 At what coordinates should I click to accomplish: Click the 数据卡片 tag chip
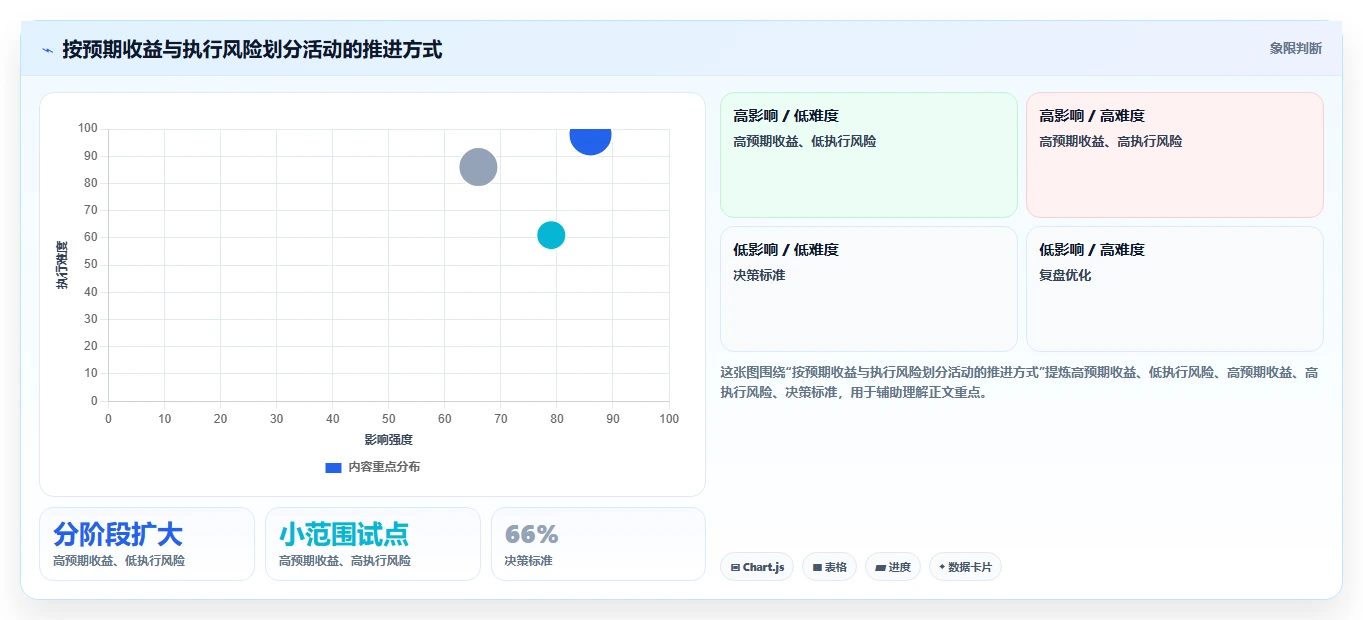point(965,567)
